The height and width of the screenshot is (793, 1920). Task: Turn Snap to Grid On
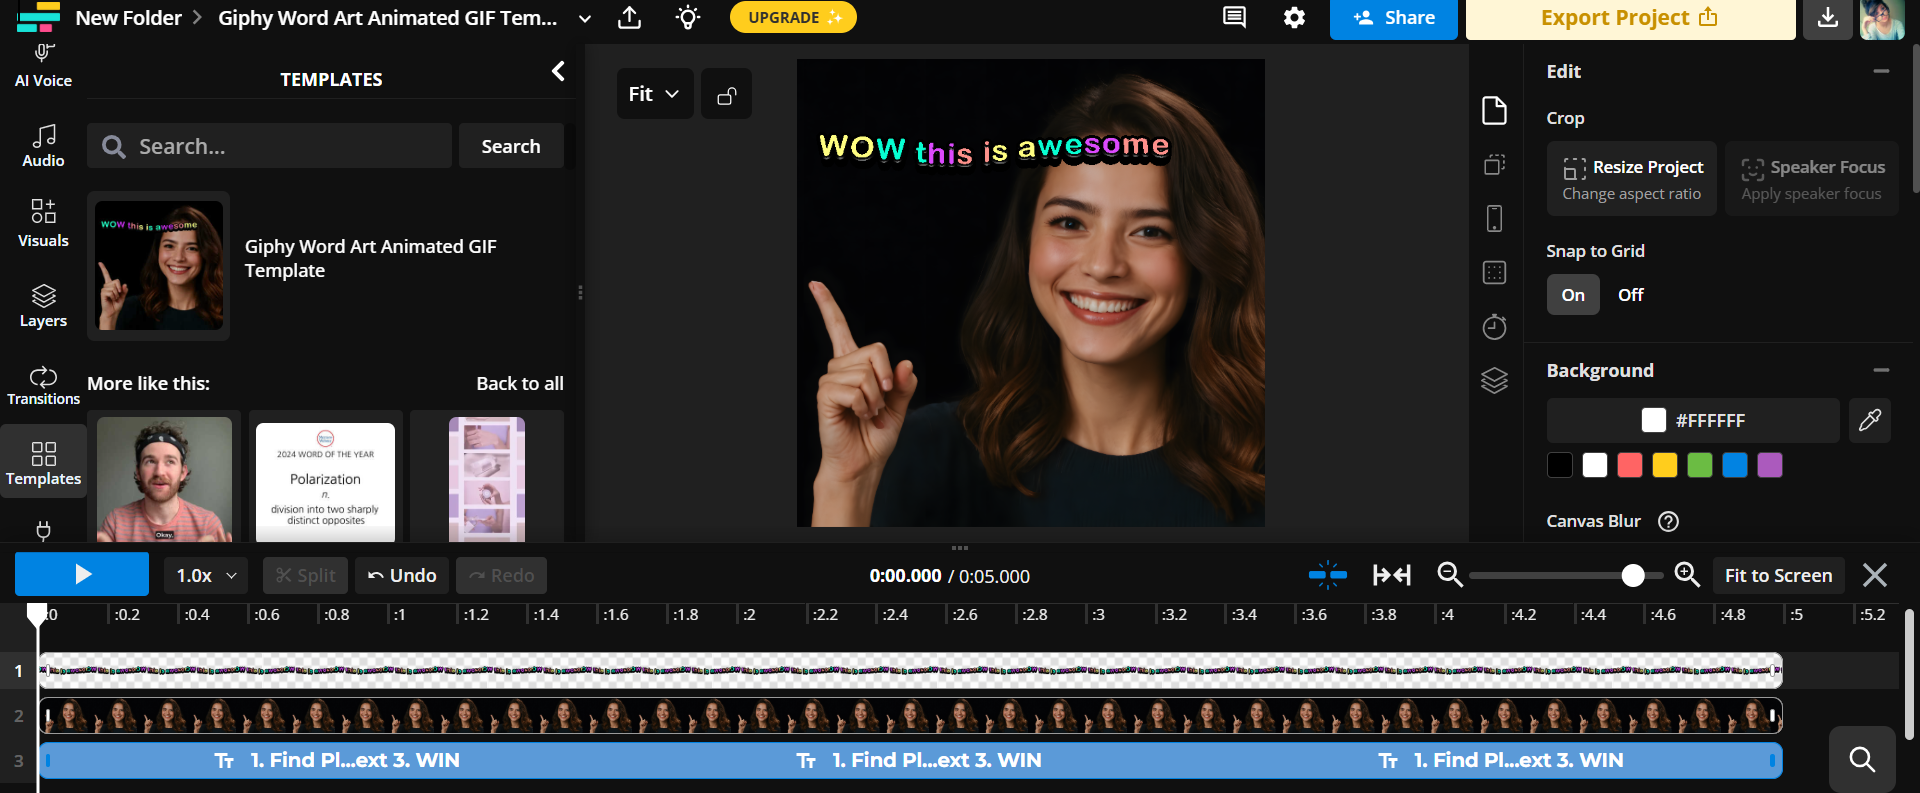[x=1572, y=295]
